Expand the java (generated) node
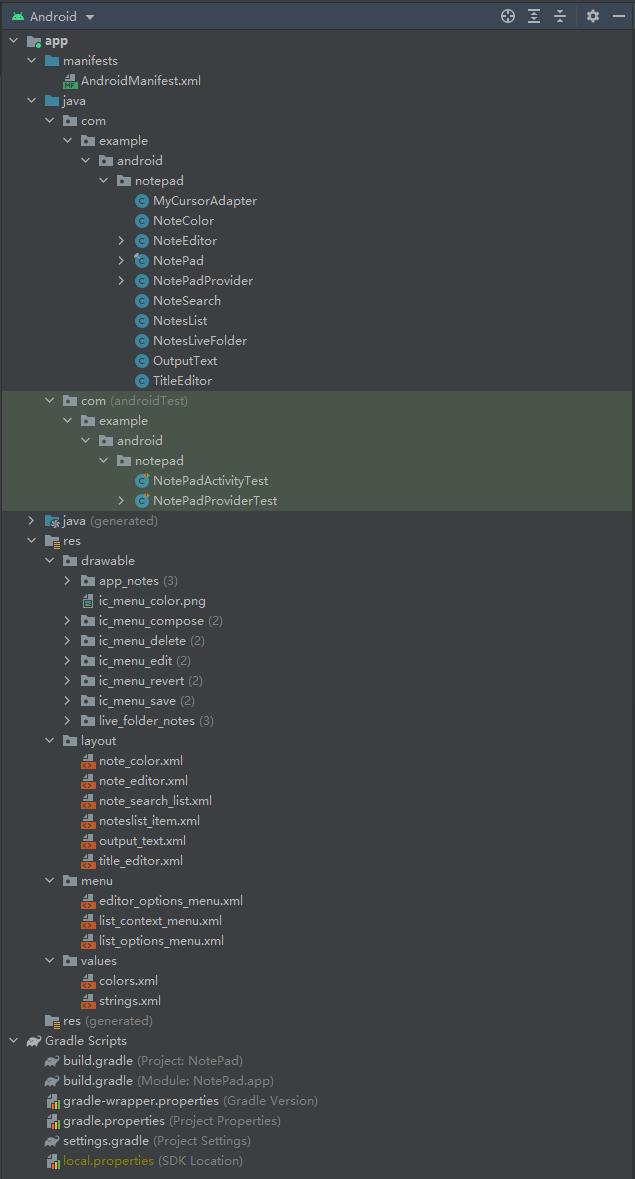This screenshot has height=1179, width=635. click(x=31, y=520)
